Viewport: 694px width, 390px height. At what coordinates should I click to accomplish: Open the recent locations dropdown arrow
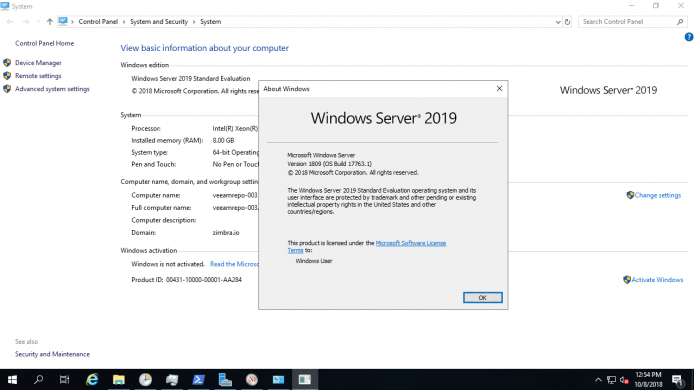pyautogui.click(x=38, y=22)
